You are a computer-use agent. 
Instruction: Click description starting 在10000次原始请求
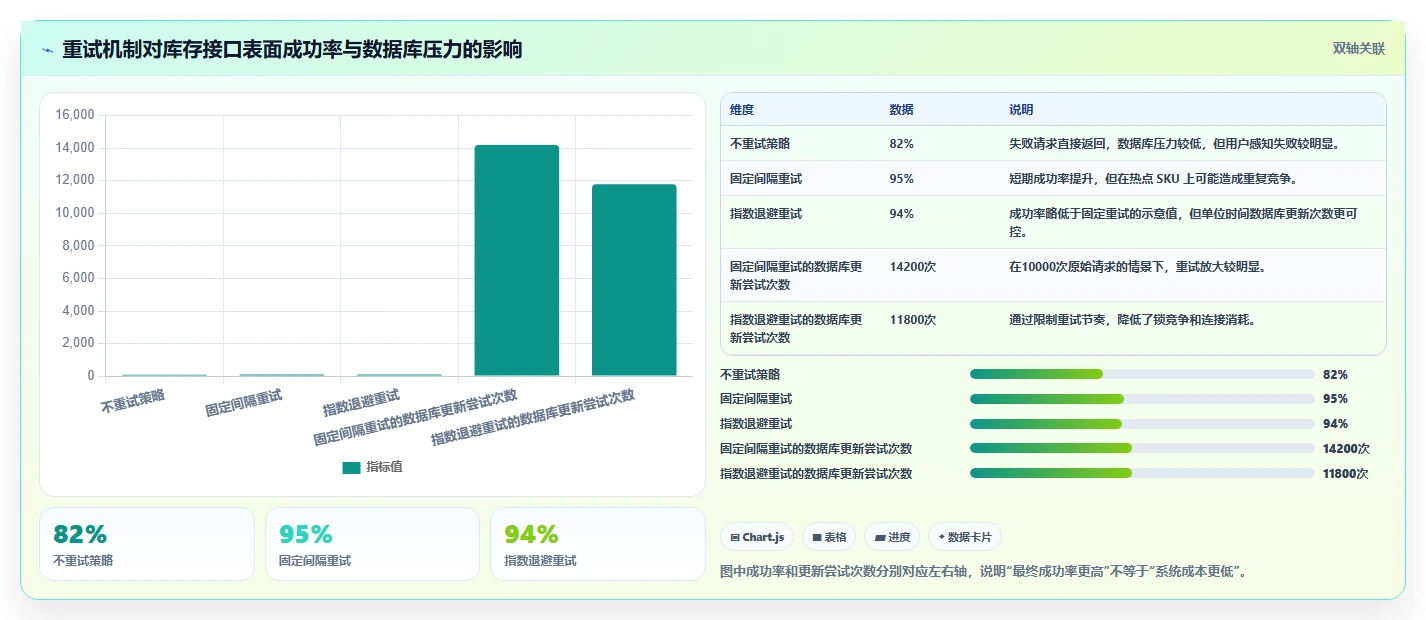point(1137,266)
